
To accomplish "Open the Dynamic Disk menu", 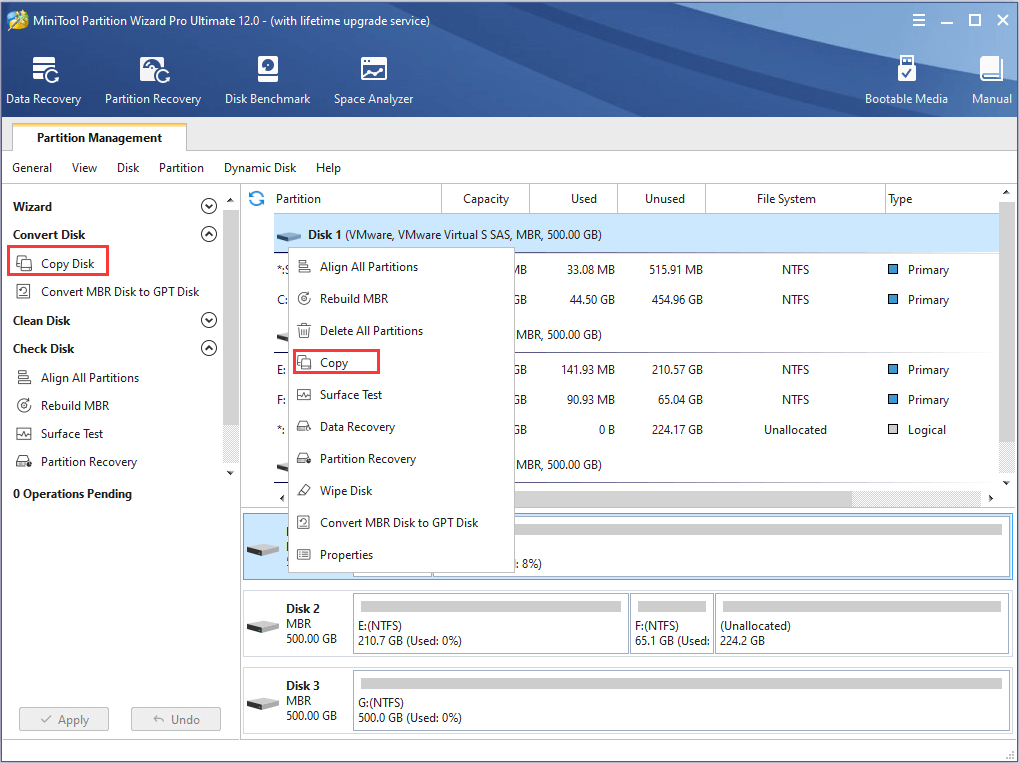I will (x=260, y=168).
